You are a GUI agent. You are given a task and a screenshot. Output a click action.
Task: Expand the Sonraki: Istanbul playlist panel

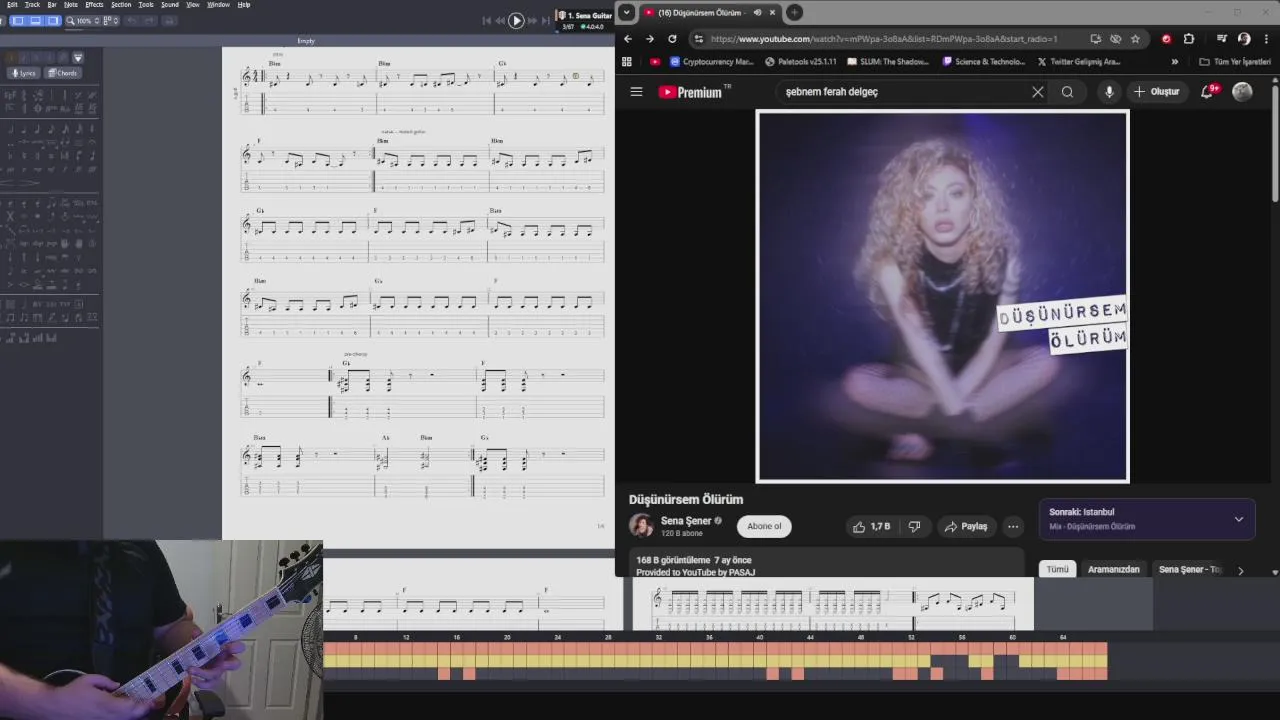tap(1238, 519)
